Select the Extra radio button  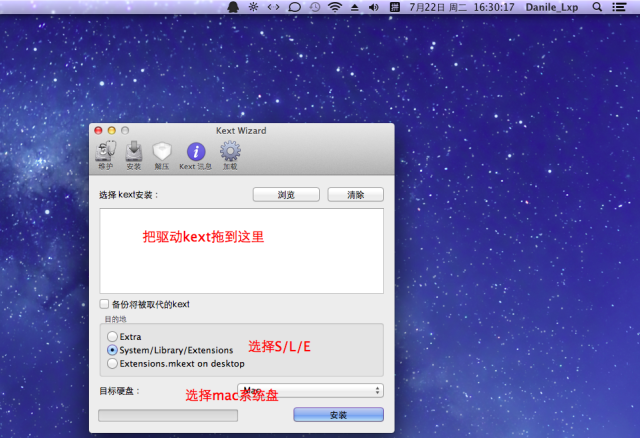coord(112,337)
